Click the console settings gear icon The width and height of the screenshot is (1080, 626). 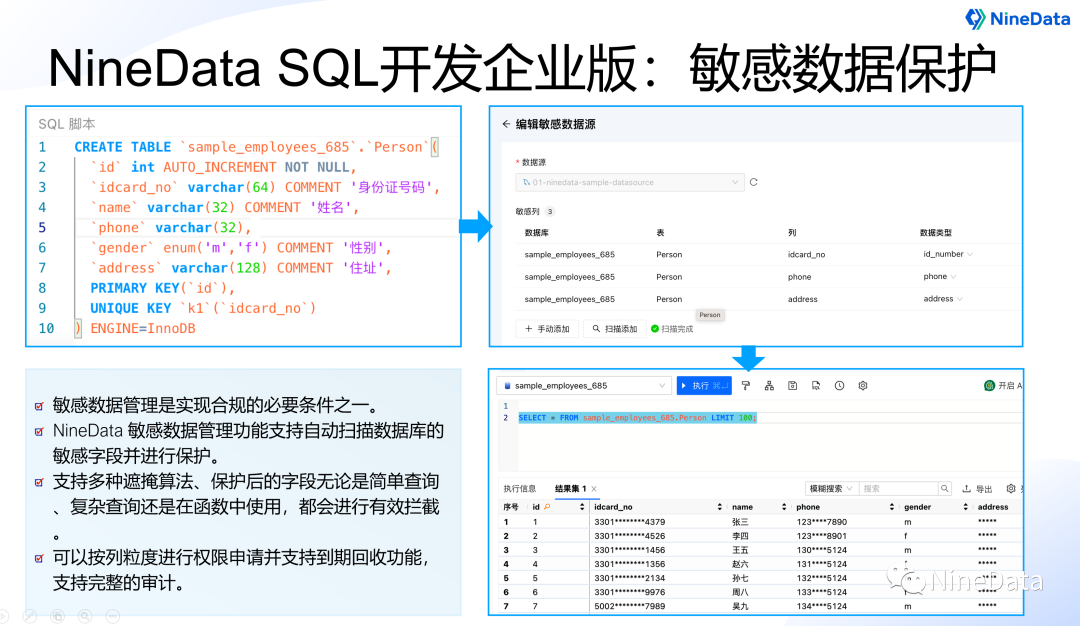(863, 386)
